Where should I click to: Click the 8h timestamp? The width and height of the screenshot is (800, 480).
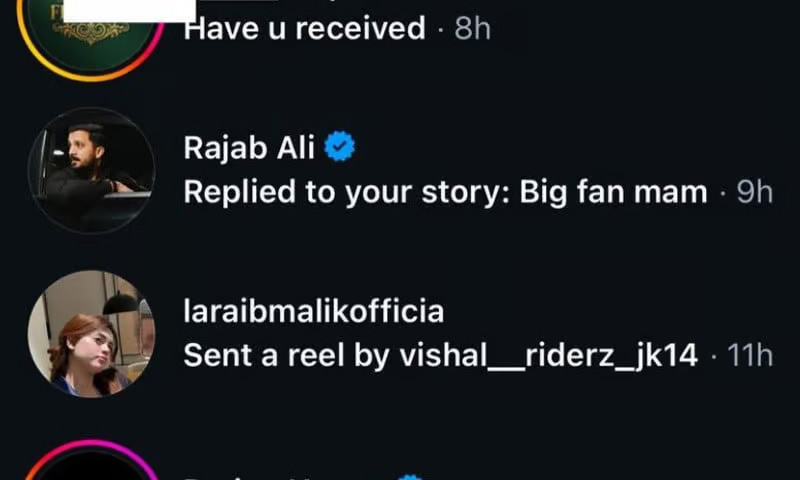click(x=473, y=28)
